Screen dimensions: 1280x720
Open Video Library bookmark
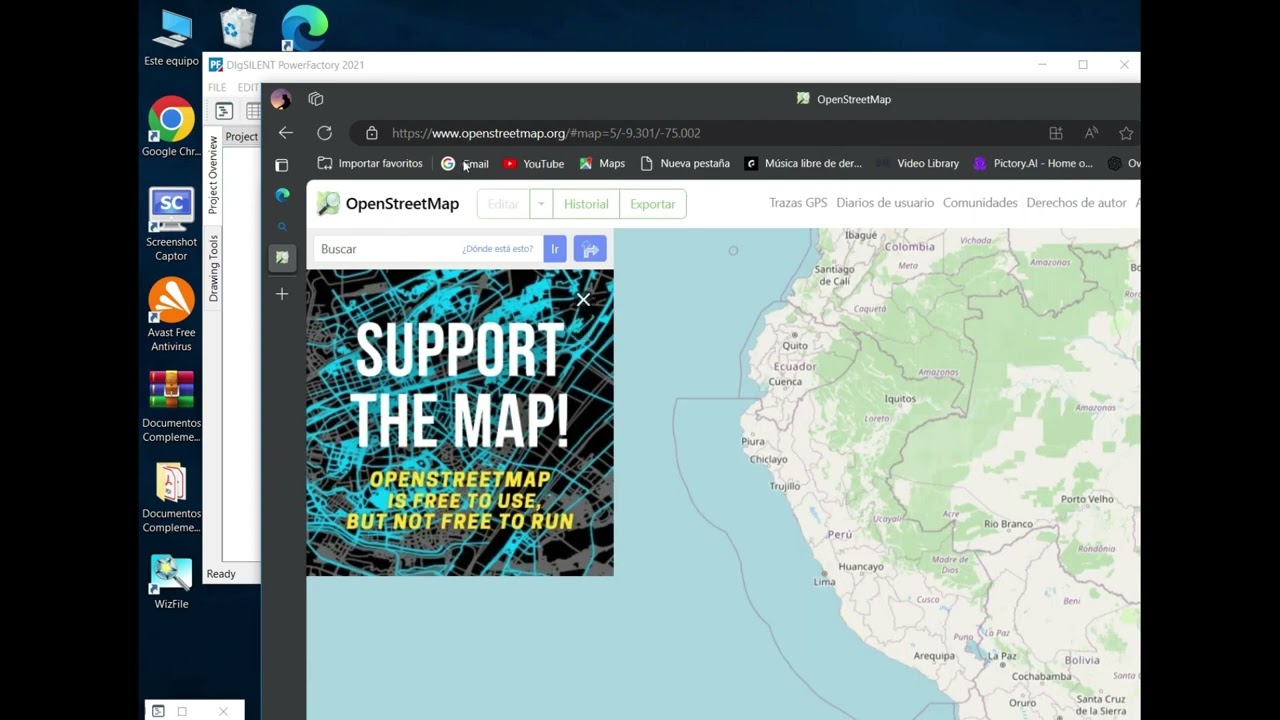click(917, 163)
